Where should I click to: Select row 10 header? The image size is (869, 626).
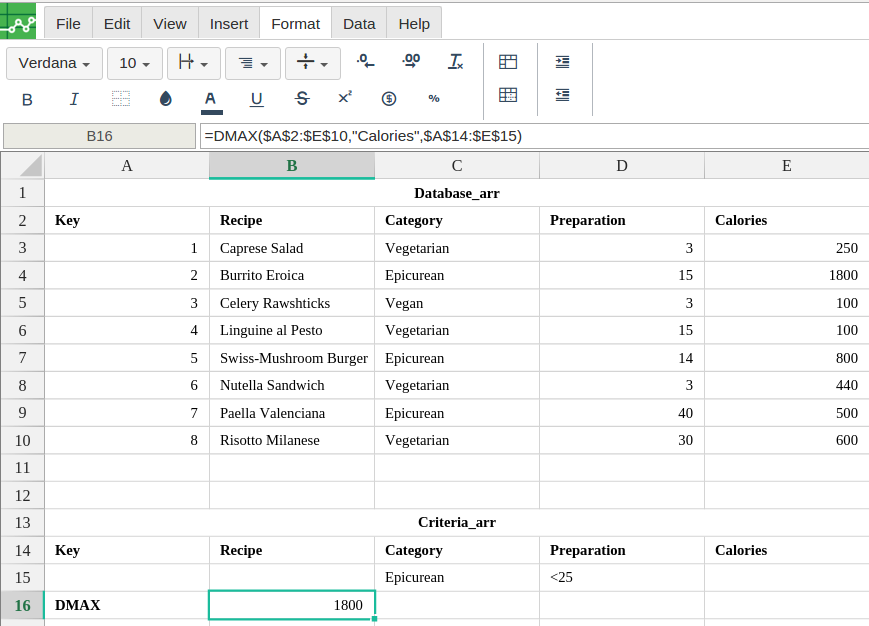[x=22, y=440]
